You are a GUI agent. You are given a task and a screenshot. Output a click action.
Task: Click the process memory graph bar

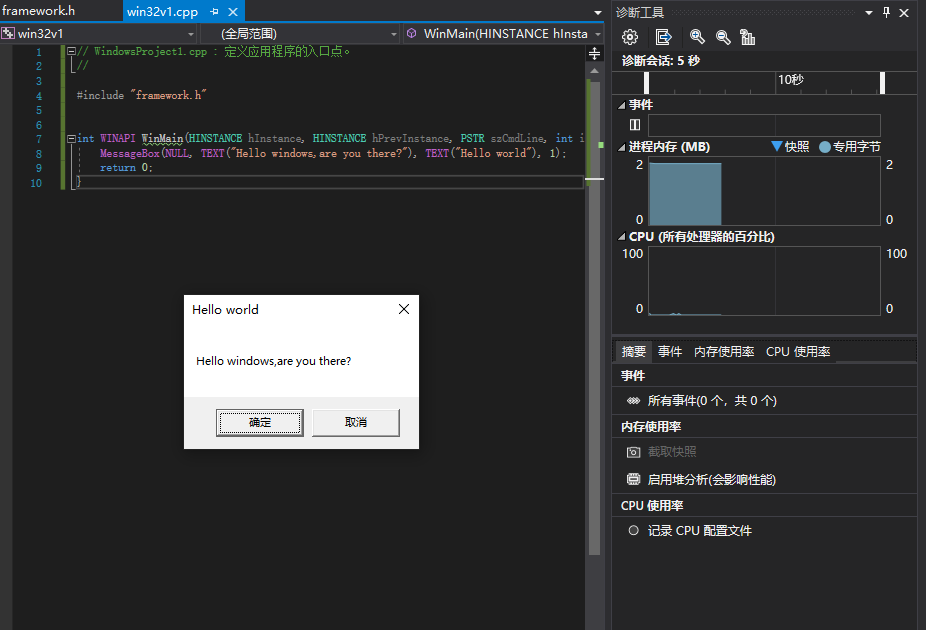coord(685,194)
